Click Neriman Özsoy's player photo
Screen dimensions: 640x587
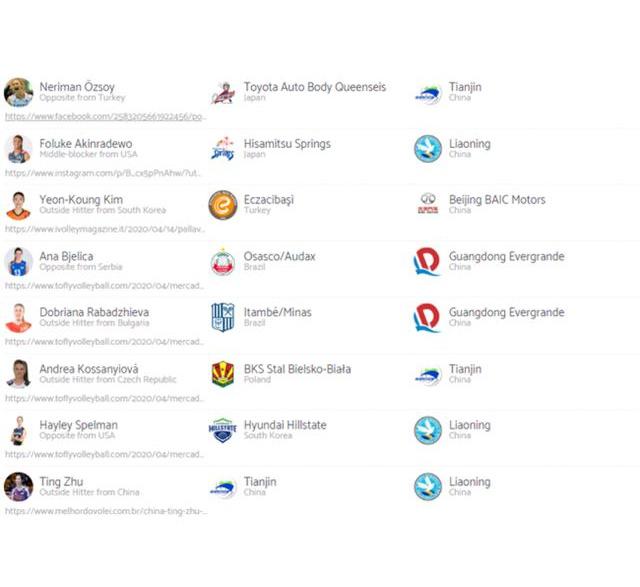[18, 93]
